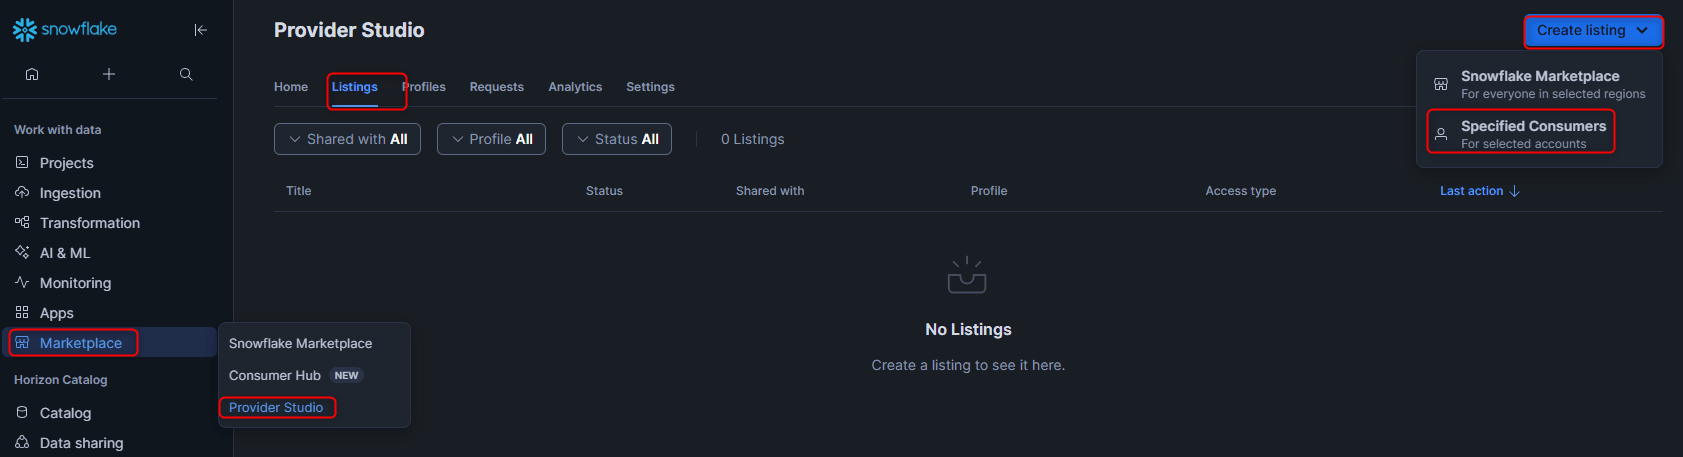The height and width of the screenshot is (457, 1683).
Task: Click the Create listing dropdown button
Action: click(x=1593, y=31)
